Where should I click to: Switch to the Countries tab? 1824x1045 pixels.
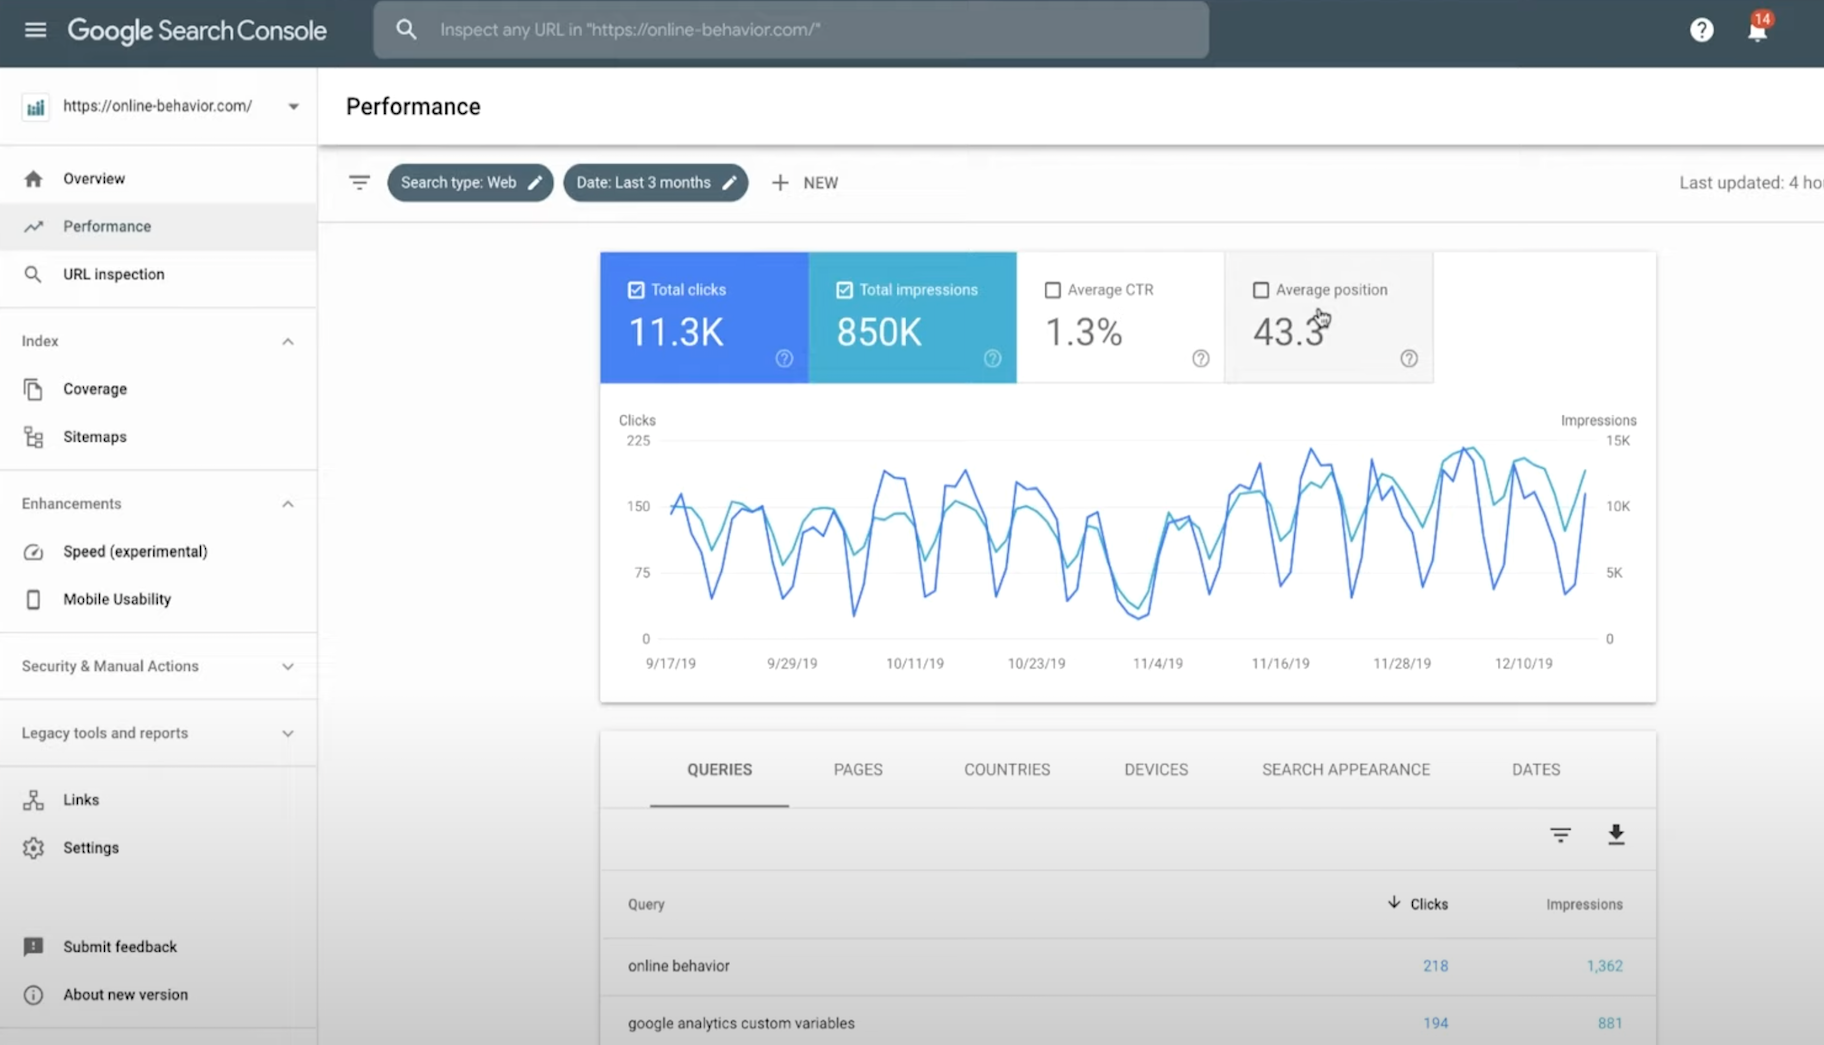pyautogui.click(x=1007, y=770)
